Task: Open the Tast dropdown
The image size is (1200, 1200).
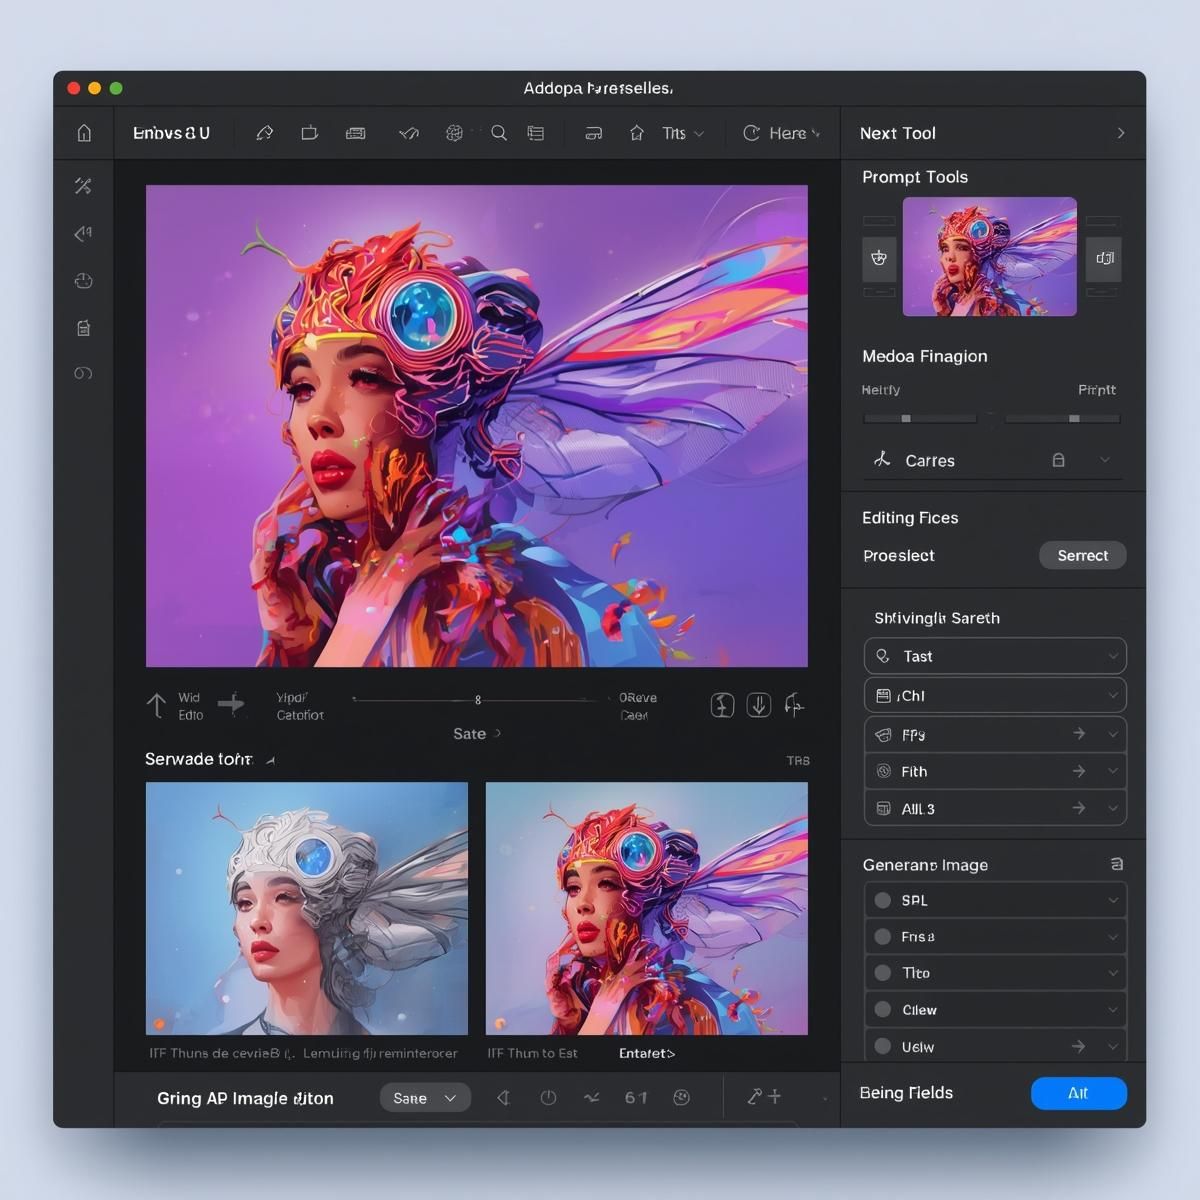Action: click(x=994, y=656)
